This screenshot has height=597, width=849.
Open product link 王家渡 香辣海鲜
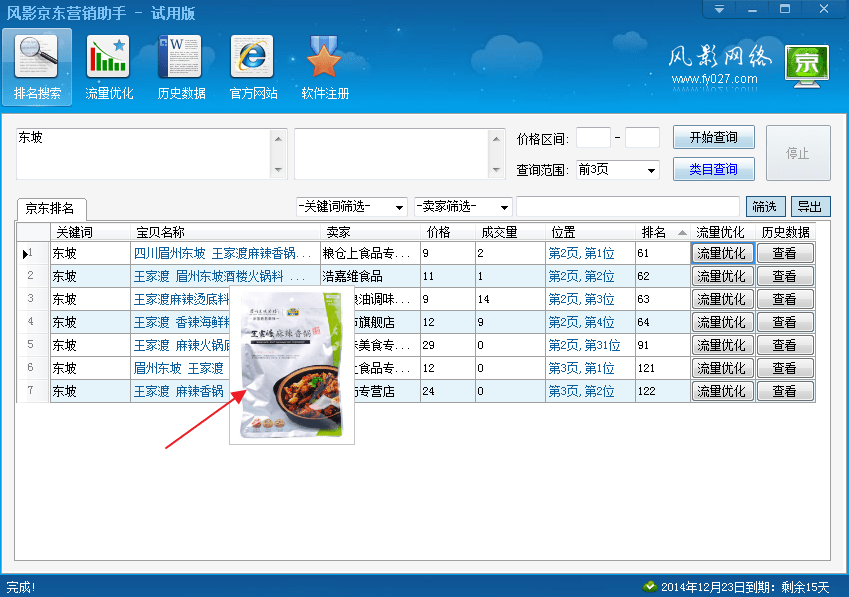(x=181, y=323)
